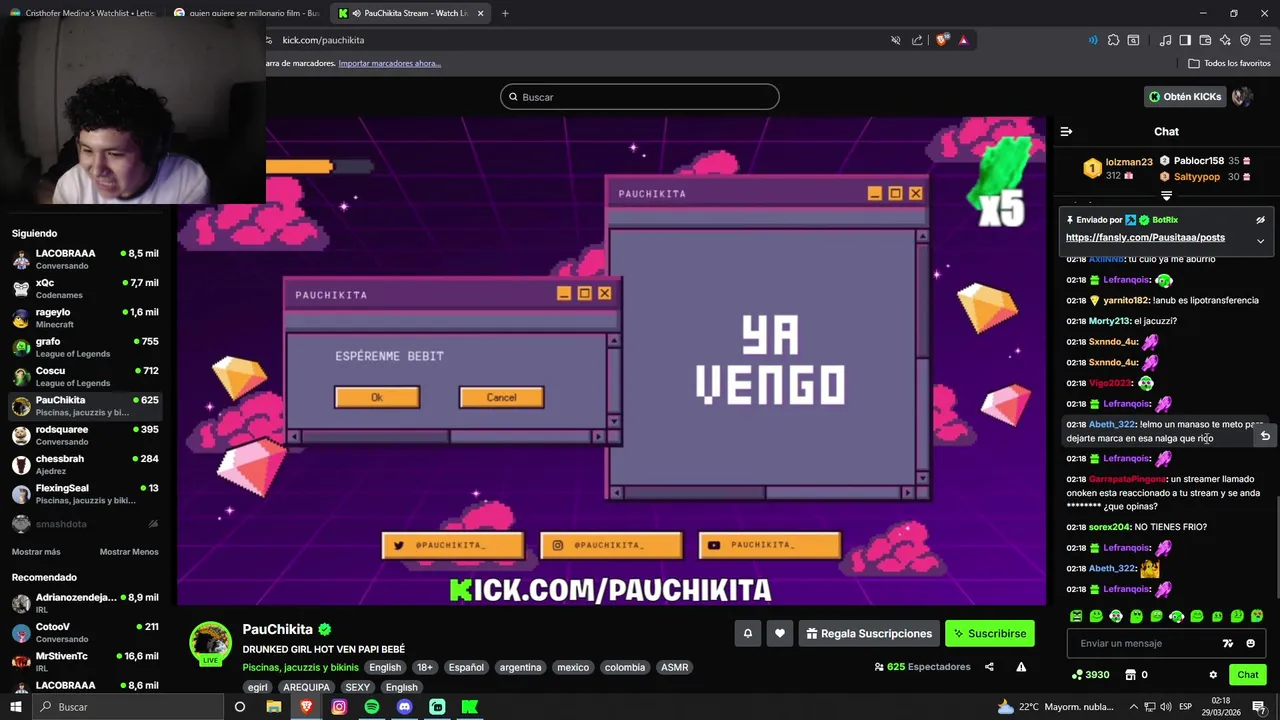The height and width of the screenshot is (720, 1280).
Task: Open File Explorer from the taskbar
Action: (x=273, y=707)
